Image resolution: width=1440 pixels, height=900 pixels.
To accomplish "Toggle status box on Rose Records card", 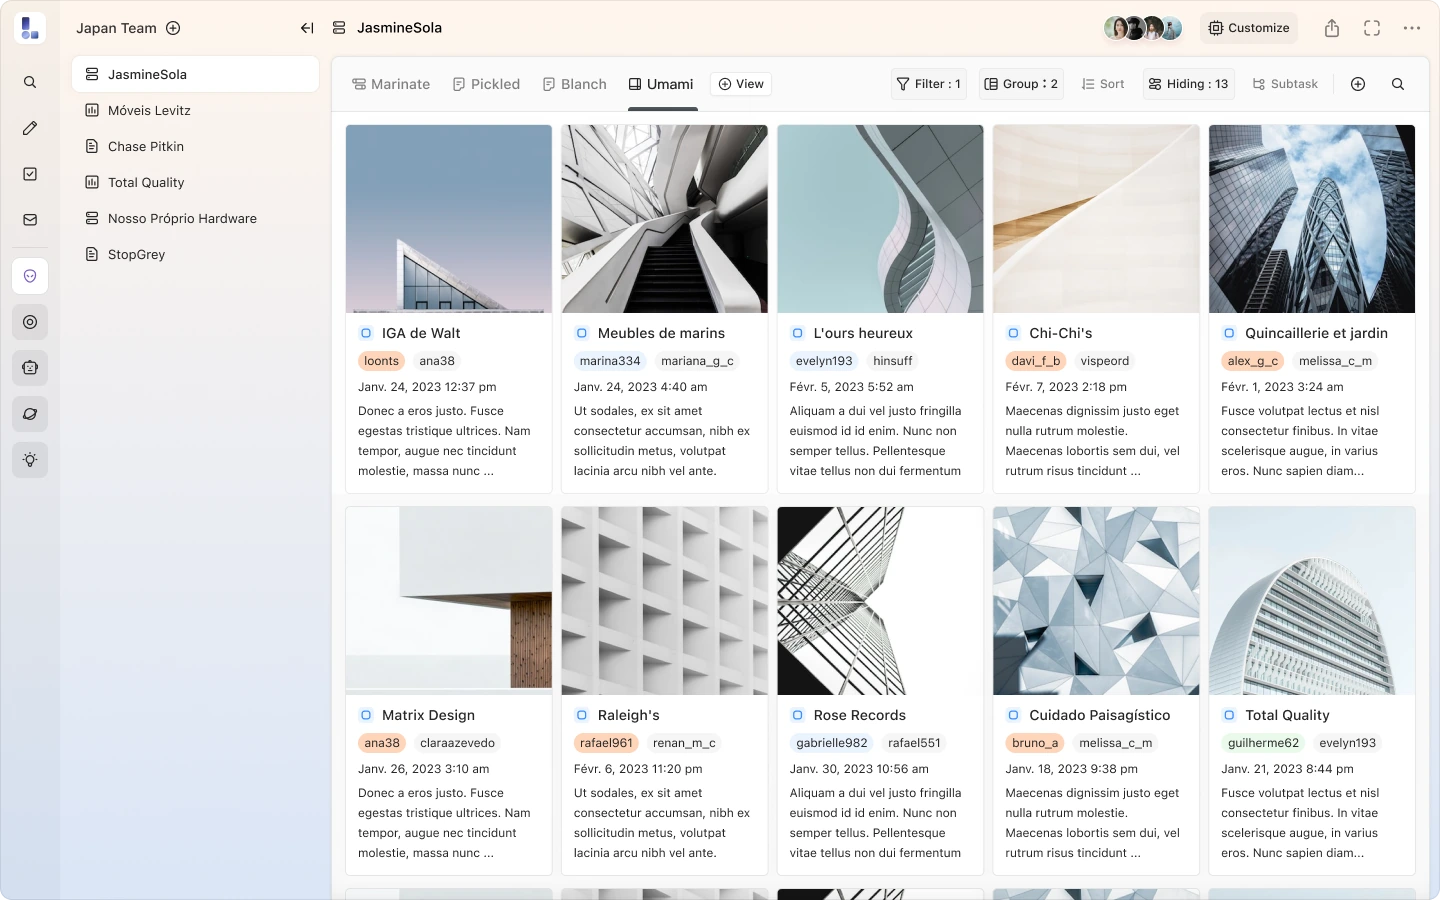I will tap(798, 715).
